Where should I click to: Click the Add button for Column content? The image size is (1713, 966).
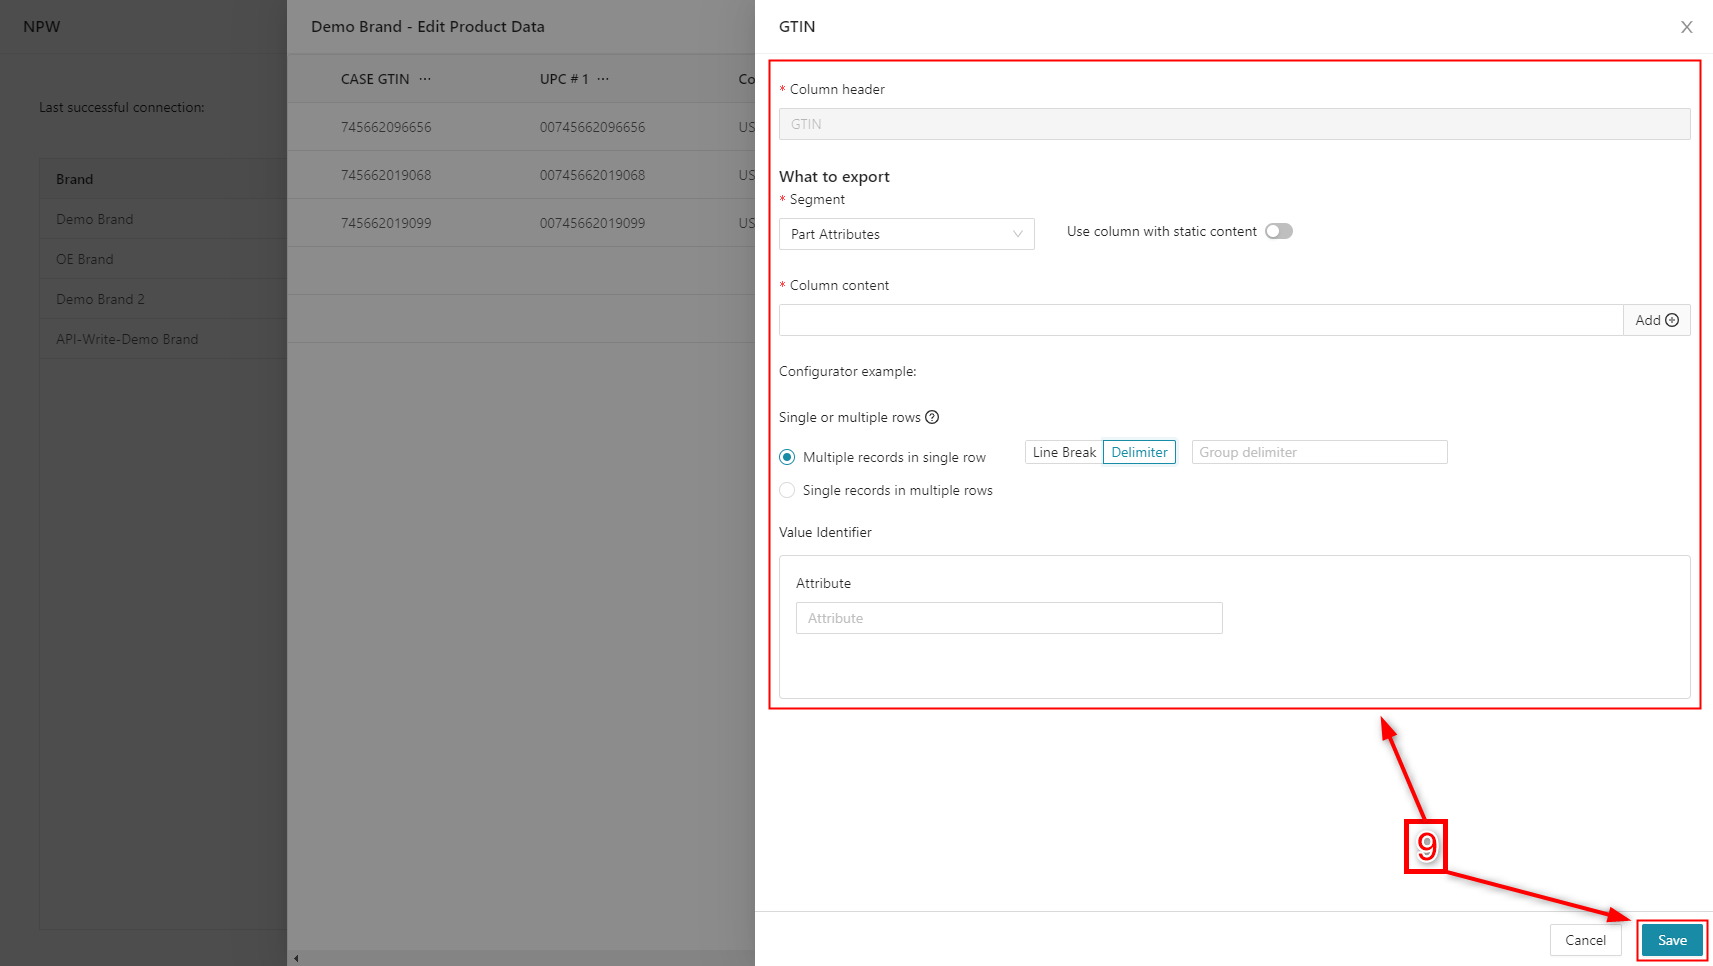pyautogui.click(x=1656, y=320)
